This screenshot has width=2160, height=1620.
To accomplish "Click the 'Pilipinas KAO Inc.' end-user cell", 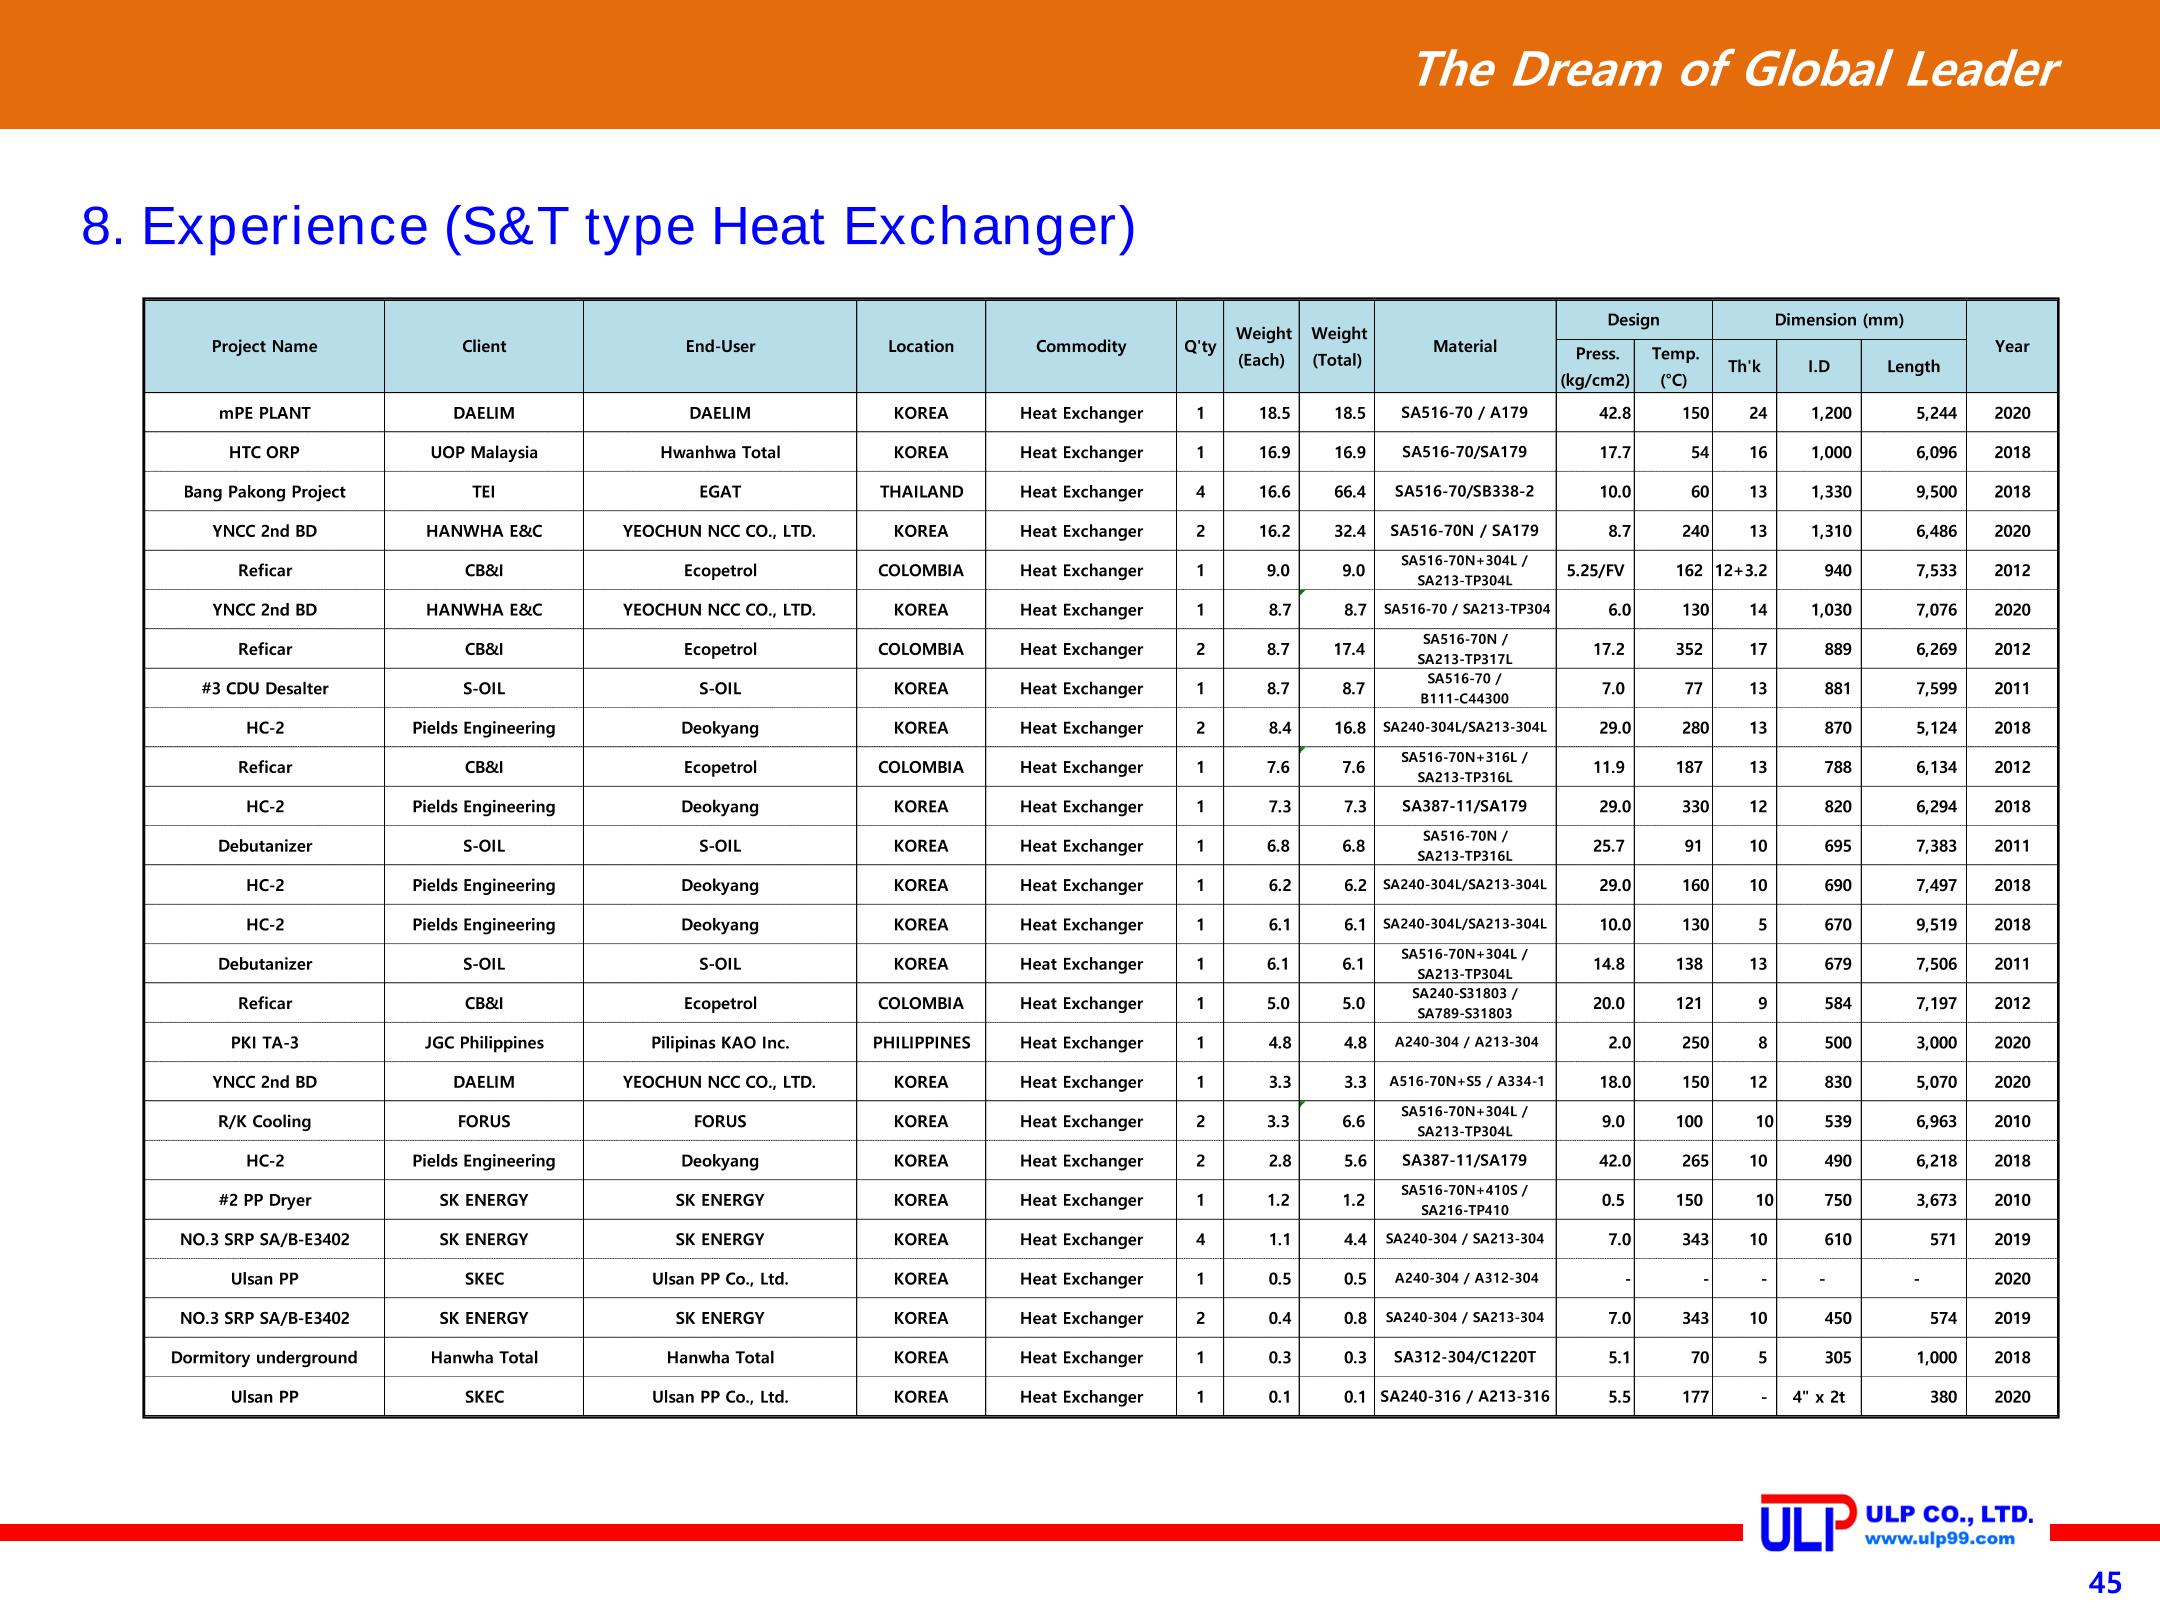I will click(x=720, y=1043).
